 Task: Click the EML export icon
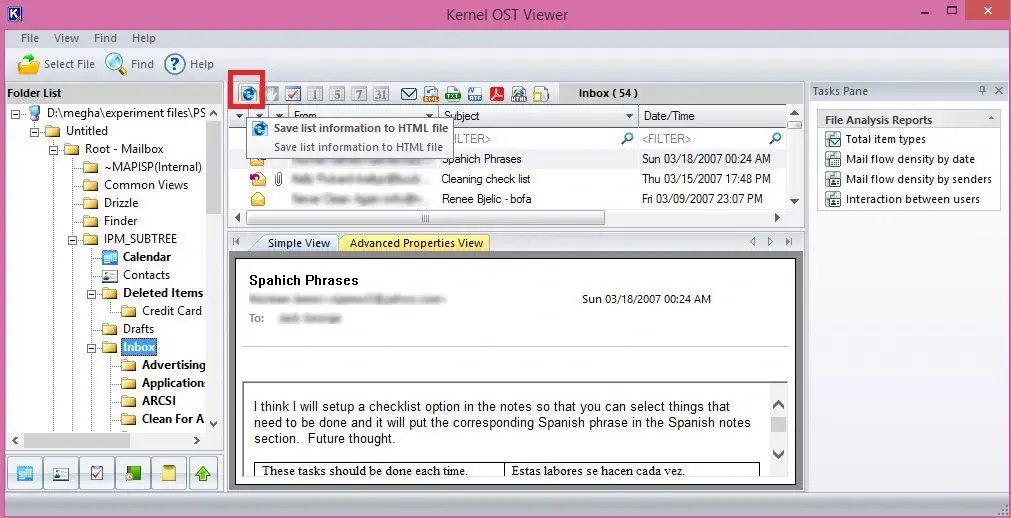(431, 94)
